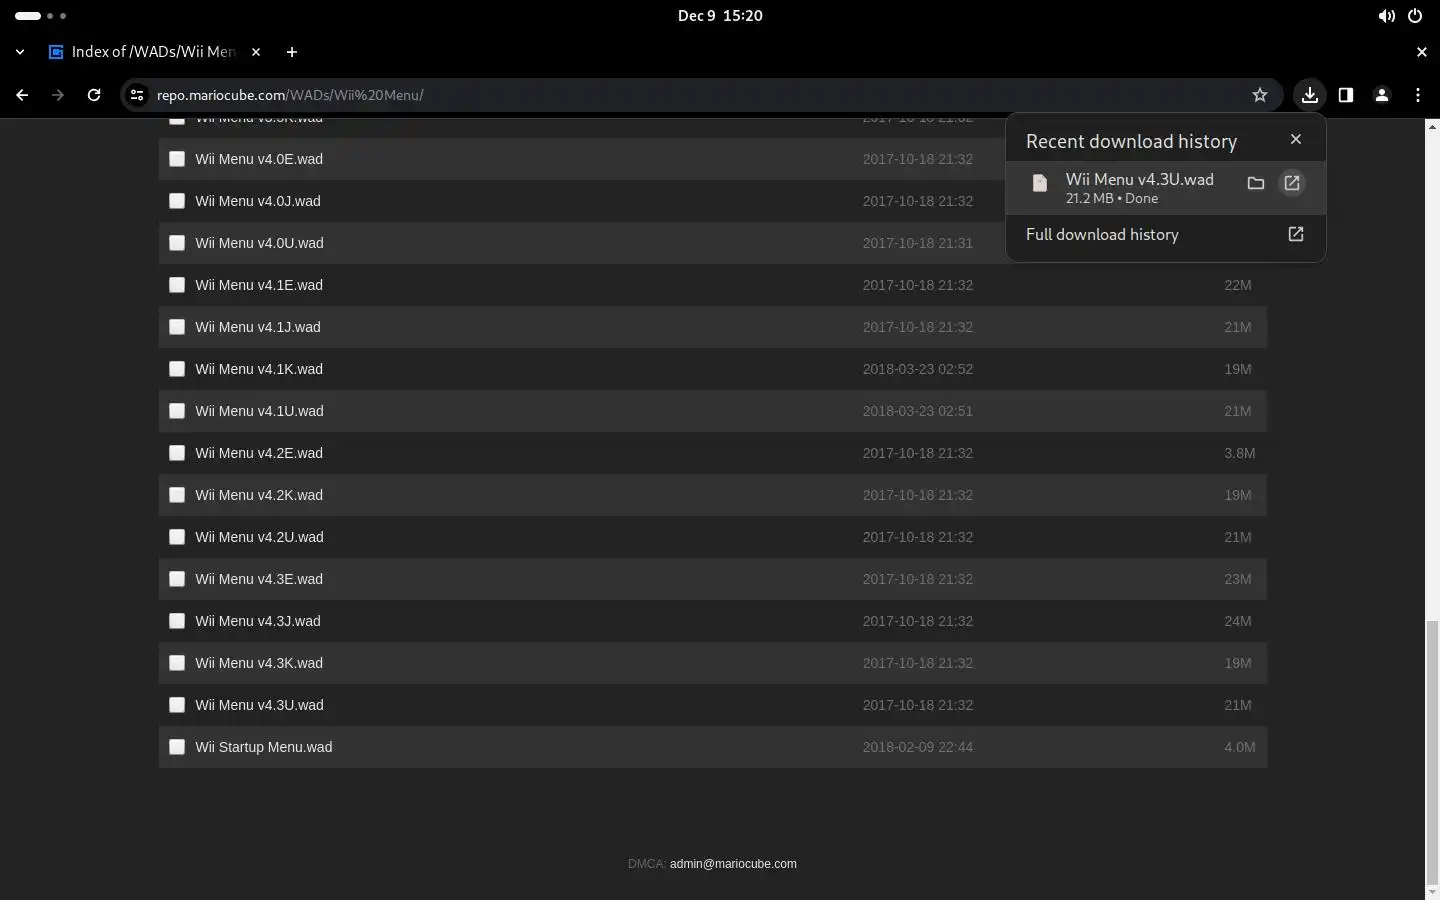Close the Index of /WADs/Wii Menu tab
This screenshot has width=1440, height=900.
pos(256,52)
